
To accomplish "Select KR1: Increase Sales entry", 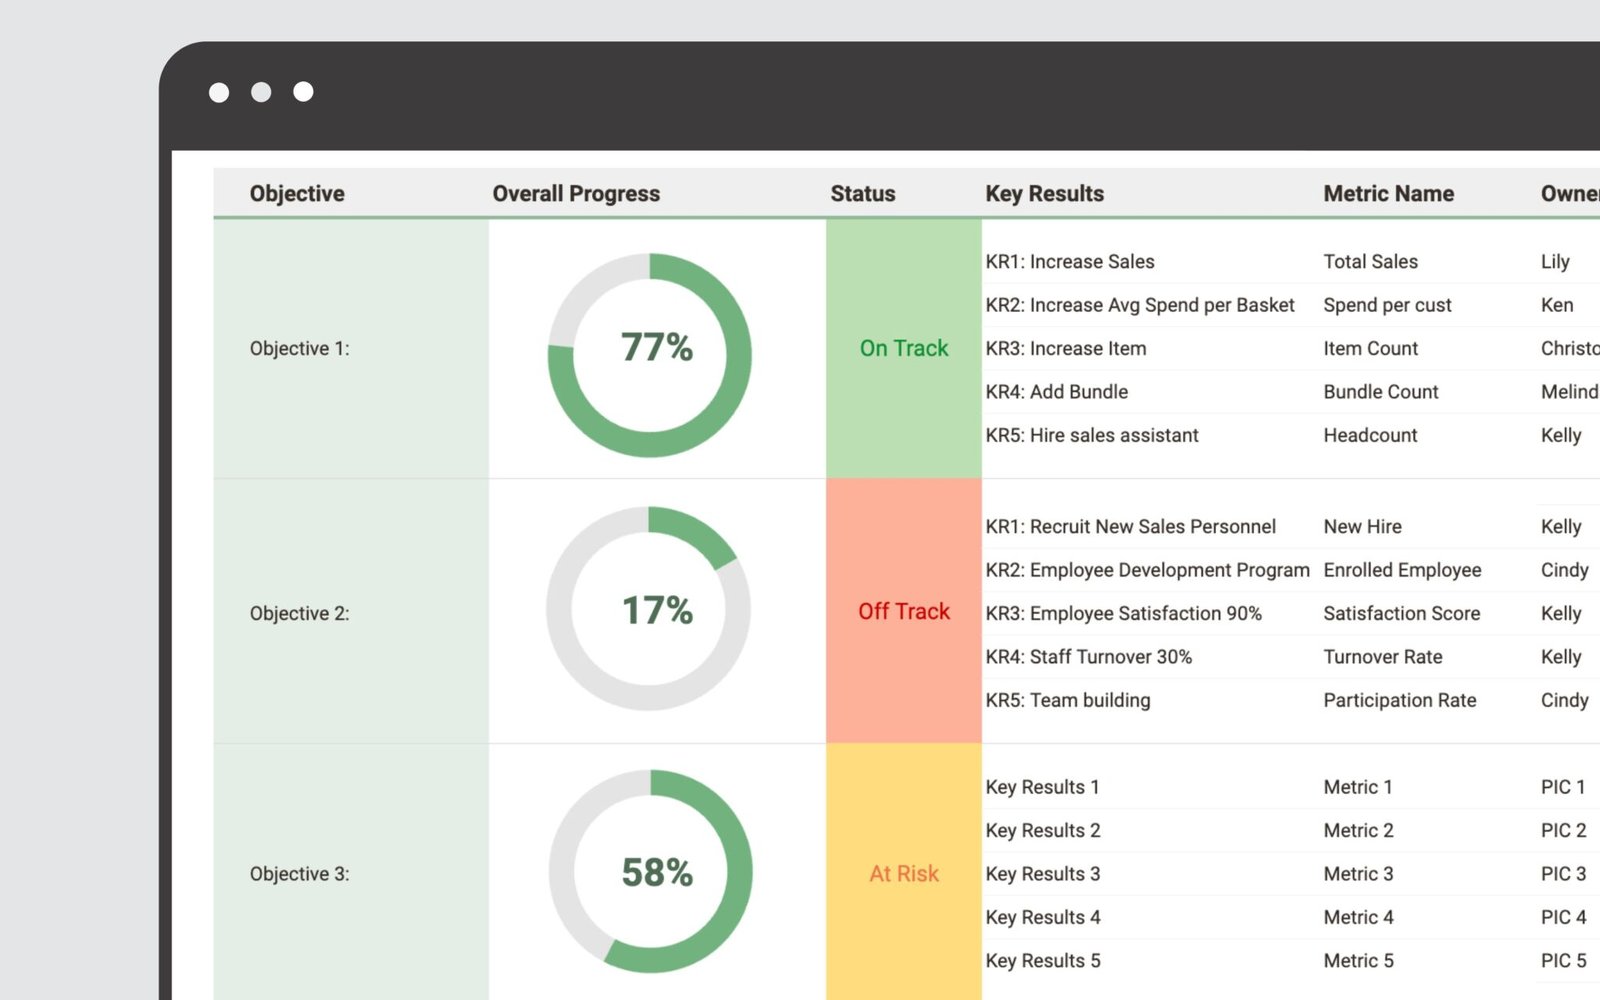I will 1070,261.
